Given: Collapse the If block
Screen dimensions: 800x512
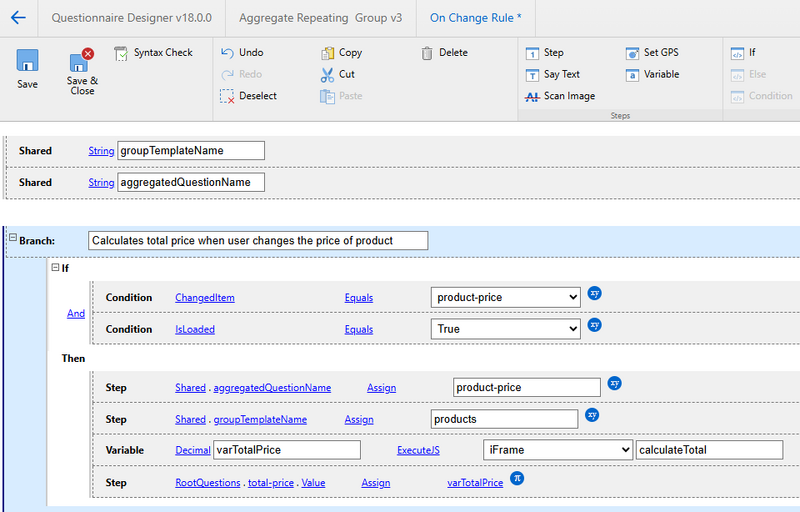Looking at the screenshot, I should click(55, 267).
